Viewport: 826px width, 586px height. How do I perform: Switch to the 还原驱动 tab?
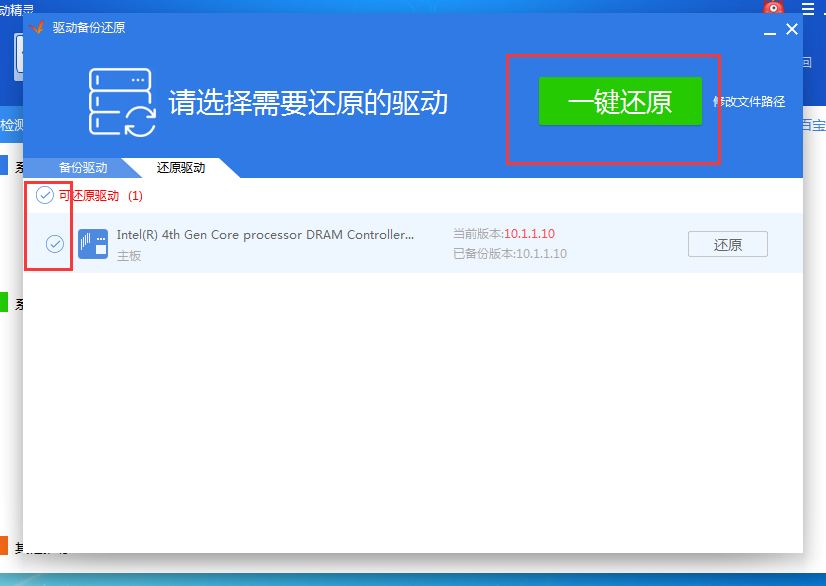(180, 167)
